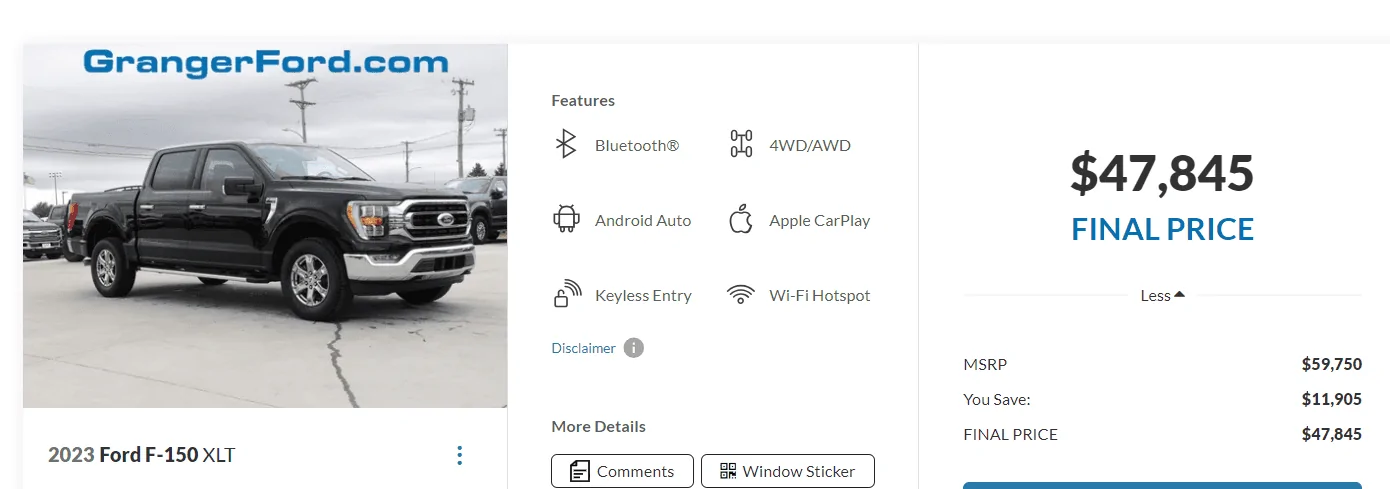Open the 2023 Ford F-150 XLT title
1390x489 pixels.
click(142, 455)
